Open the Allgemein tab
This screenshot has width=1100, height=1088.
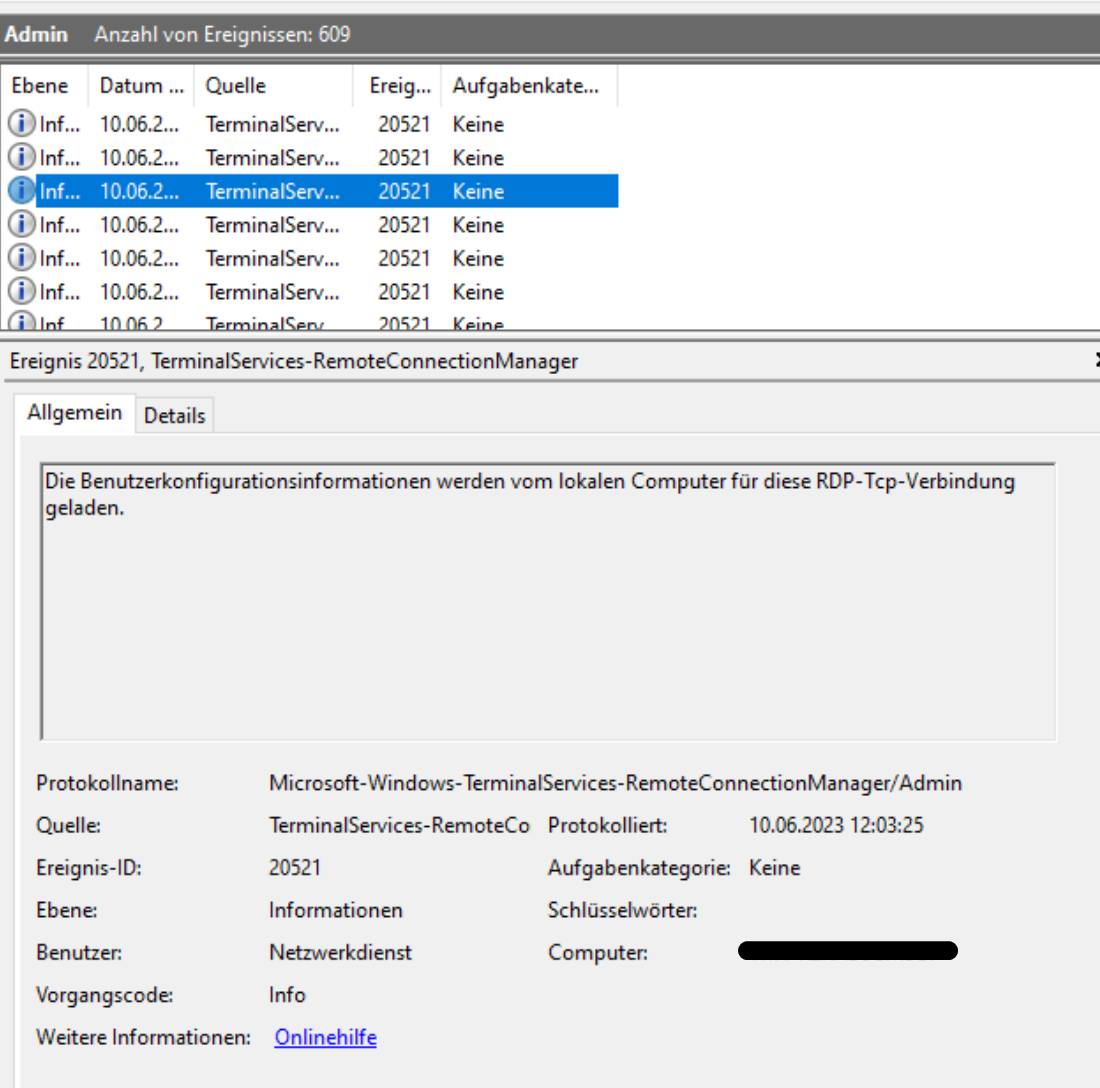tap(74, 412)
